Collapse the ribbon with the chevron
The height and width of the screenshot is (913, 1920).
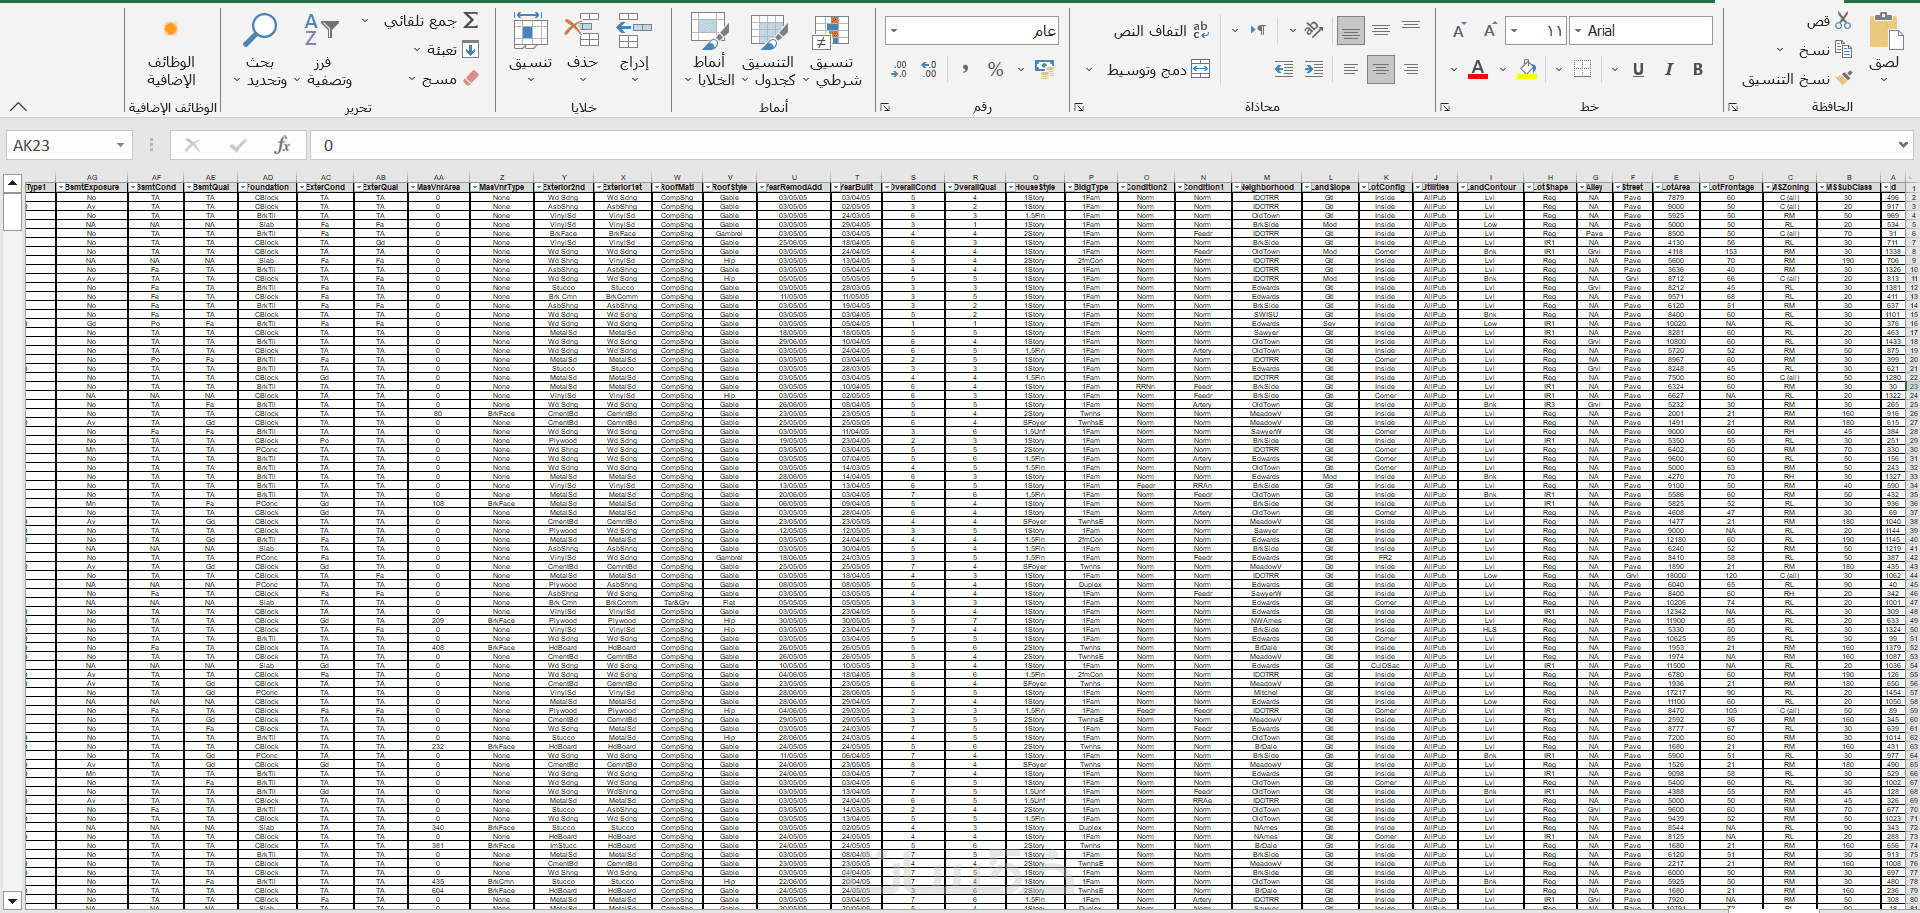18,106
